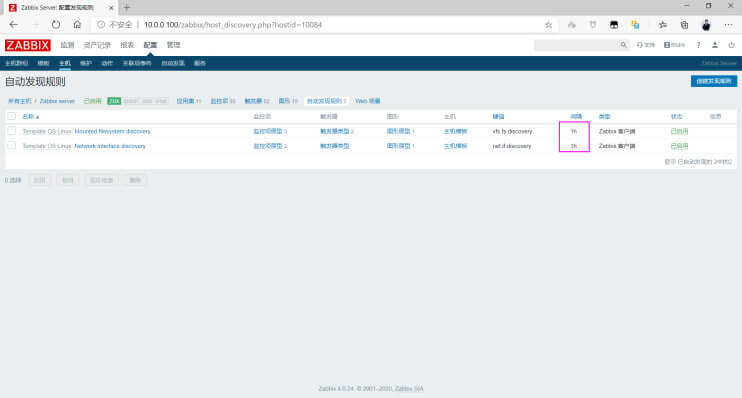The width and height of the screenshot is (742, 398).
Task: Click the Zabbix server breadcrumb link
Action: point(57,101)
